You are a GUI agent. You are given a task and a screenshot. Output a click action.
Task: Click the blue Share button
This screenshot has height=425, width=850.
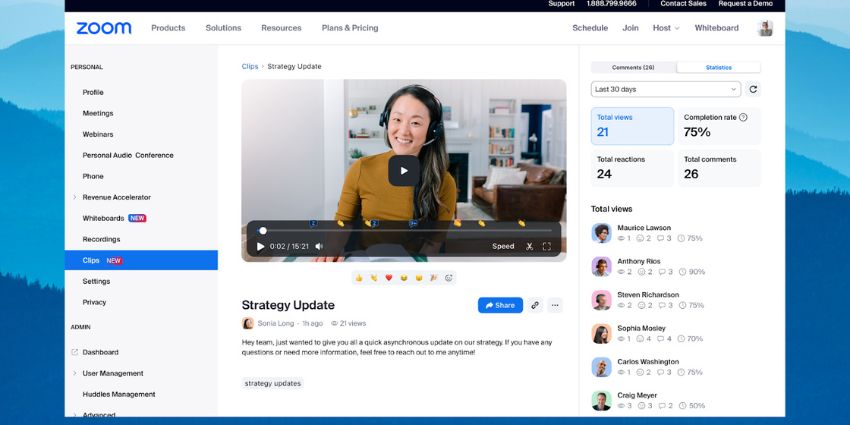tap(500, 305)
